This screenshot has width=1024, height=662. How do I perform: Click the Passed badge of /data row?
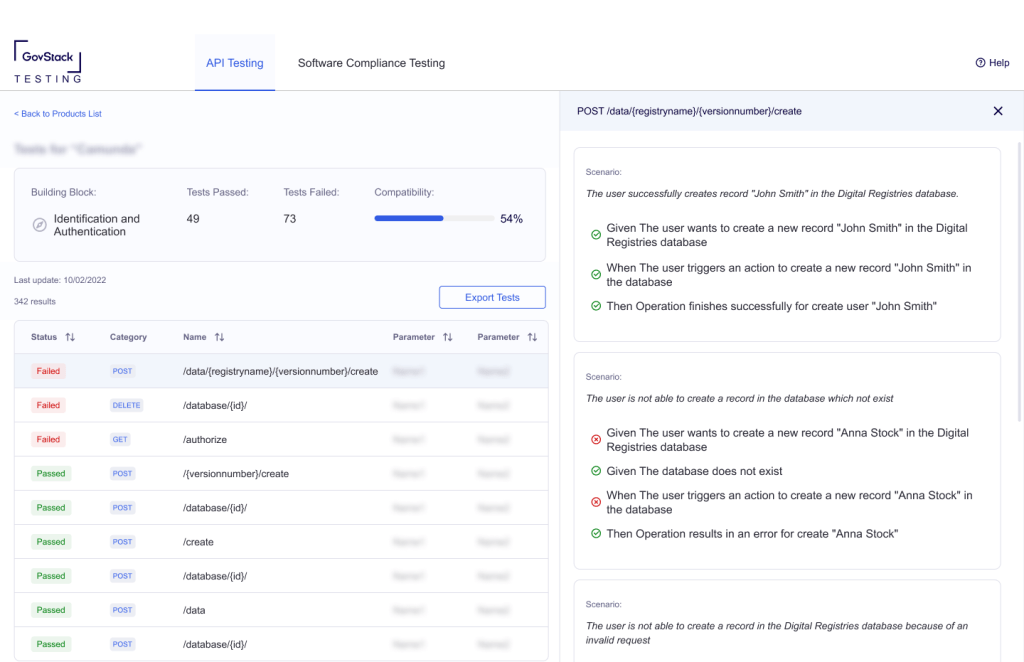pos(51,610)
